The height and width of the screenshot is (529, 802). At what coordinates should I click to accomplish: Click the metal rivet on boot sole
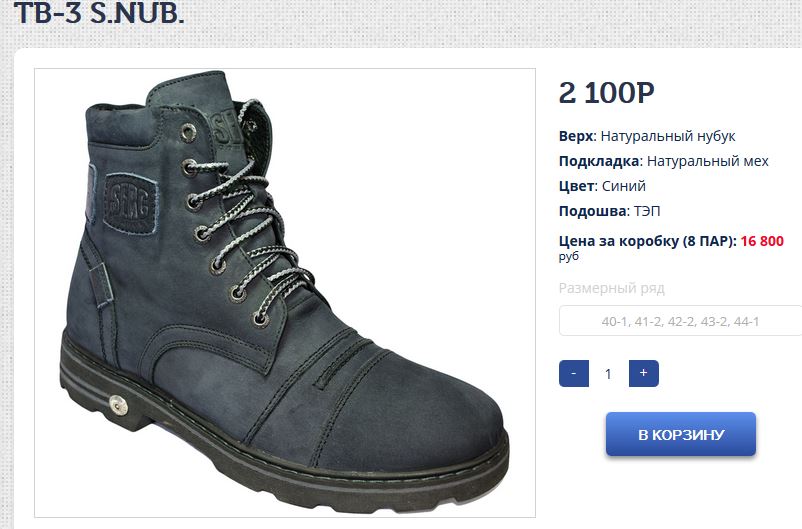pyautogui.click(x=119, y=406)
